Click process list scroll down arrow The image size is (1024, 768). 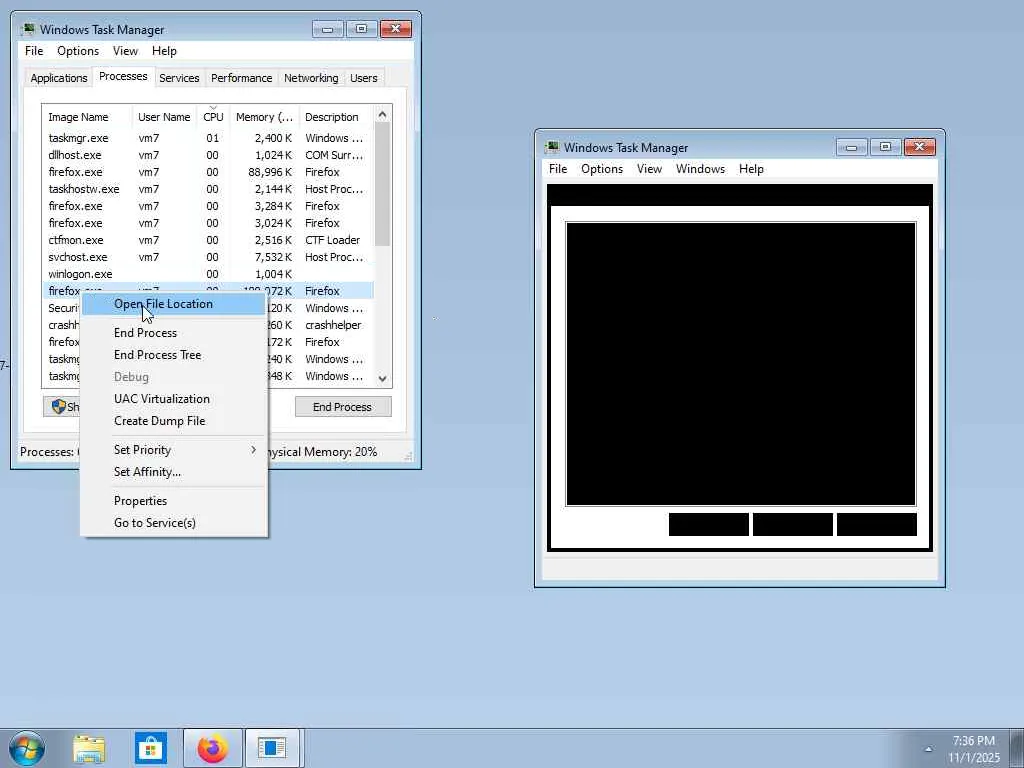[x=383, y=379]
